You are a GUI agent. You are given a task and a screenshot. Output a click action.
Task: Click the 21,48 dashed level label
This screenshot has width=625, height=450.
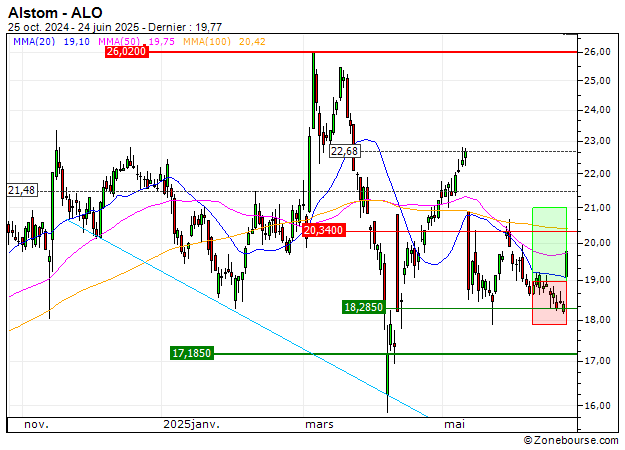(x=22, y=191)
